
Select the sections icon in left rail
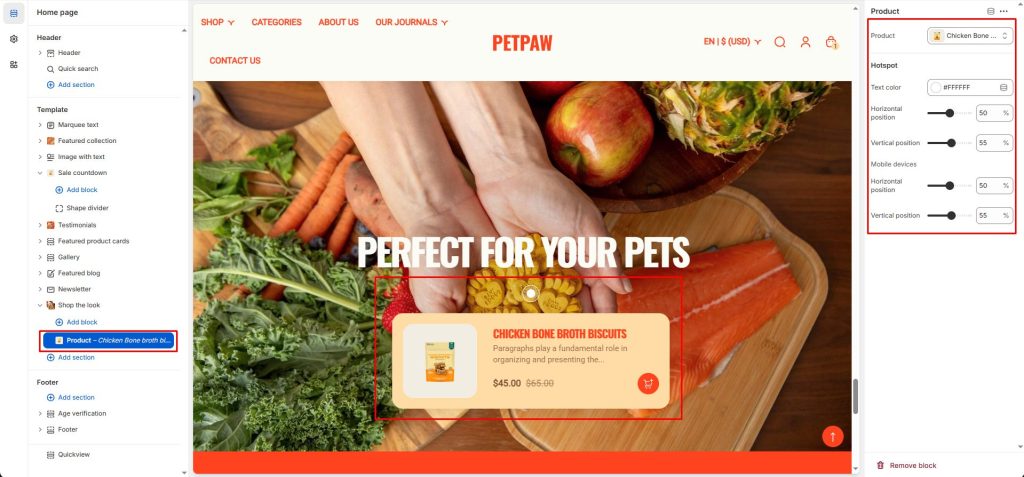point(14,13)
